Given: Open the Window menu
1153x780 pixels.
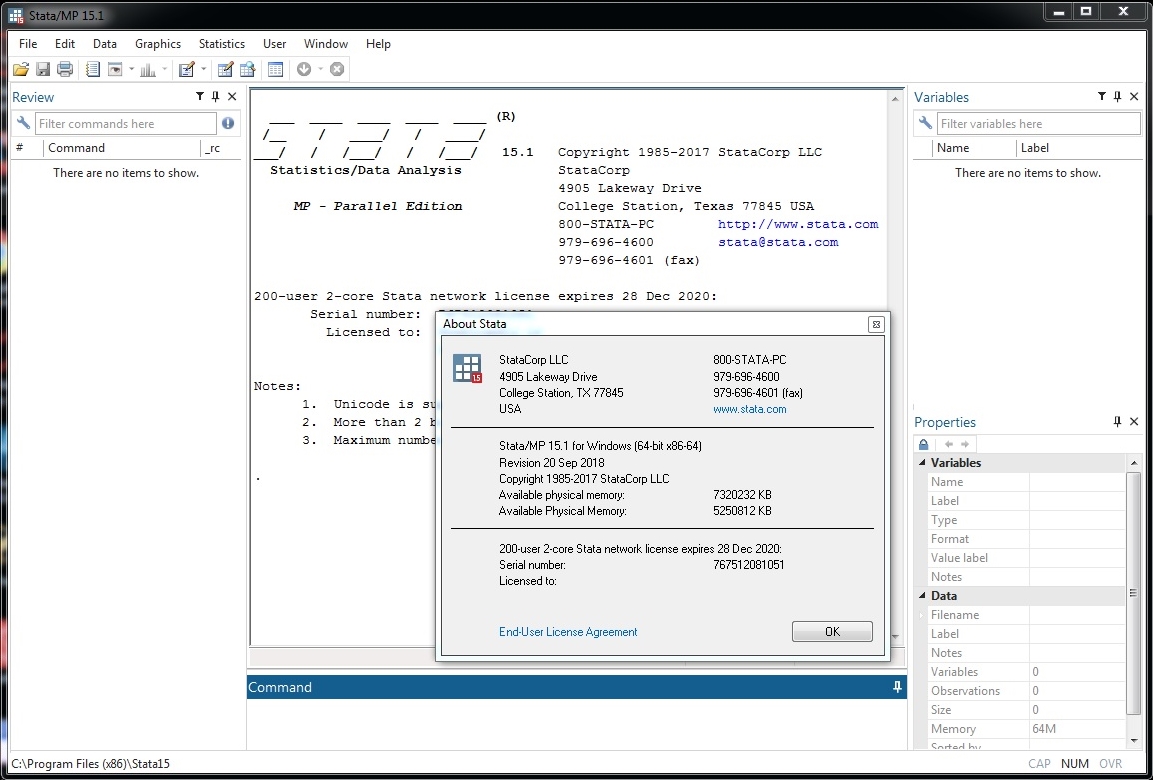Looking at the screenshot, I should 326,44.
